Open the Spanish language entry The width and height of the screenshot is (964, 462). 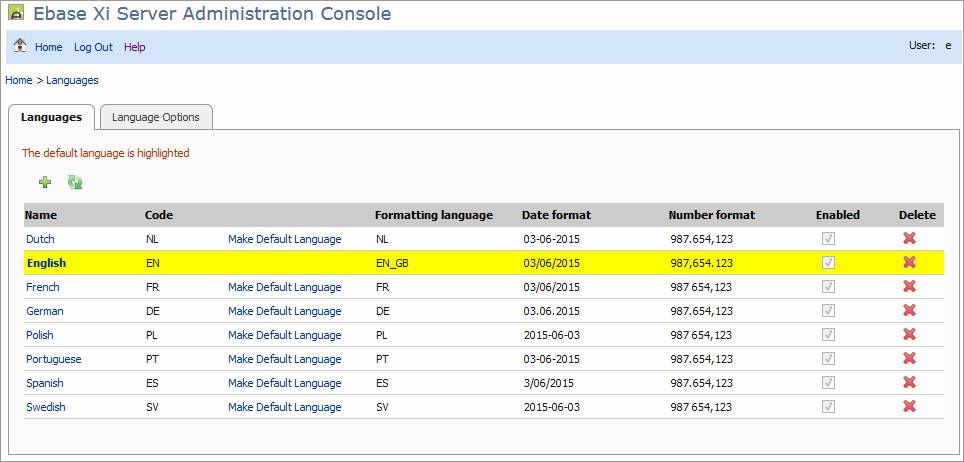coord(45,383)
